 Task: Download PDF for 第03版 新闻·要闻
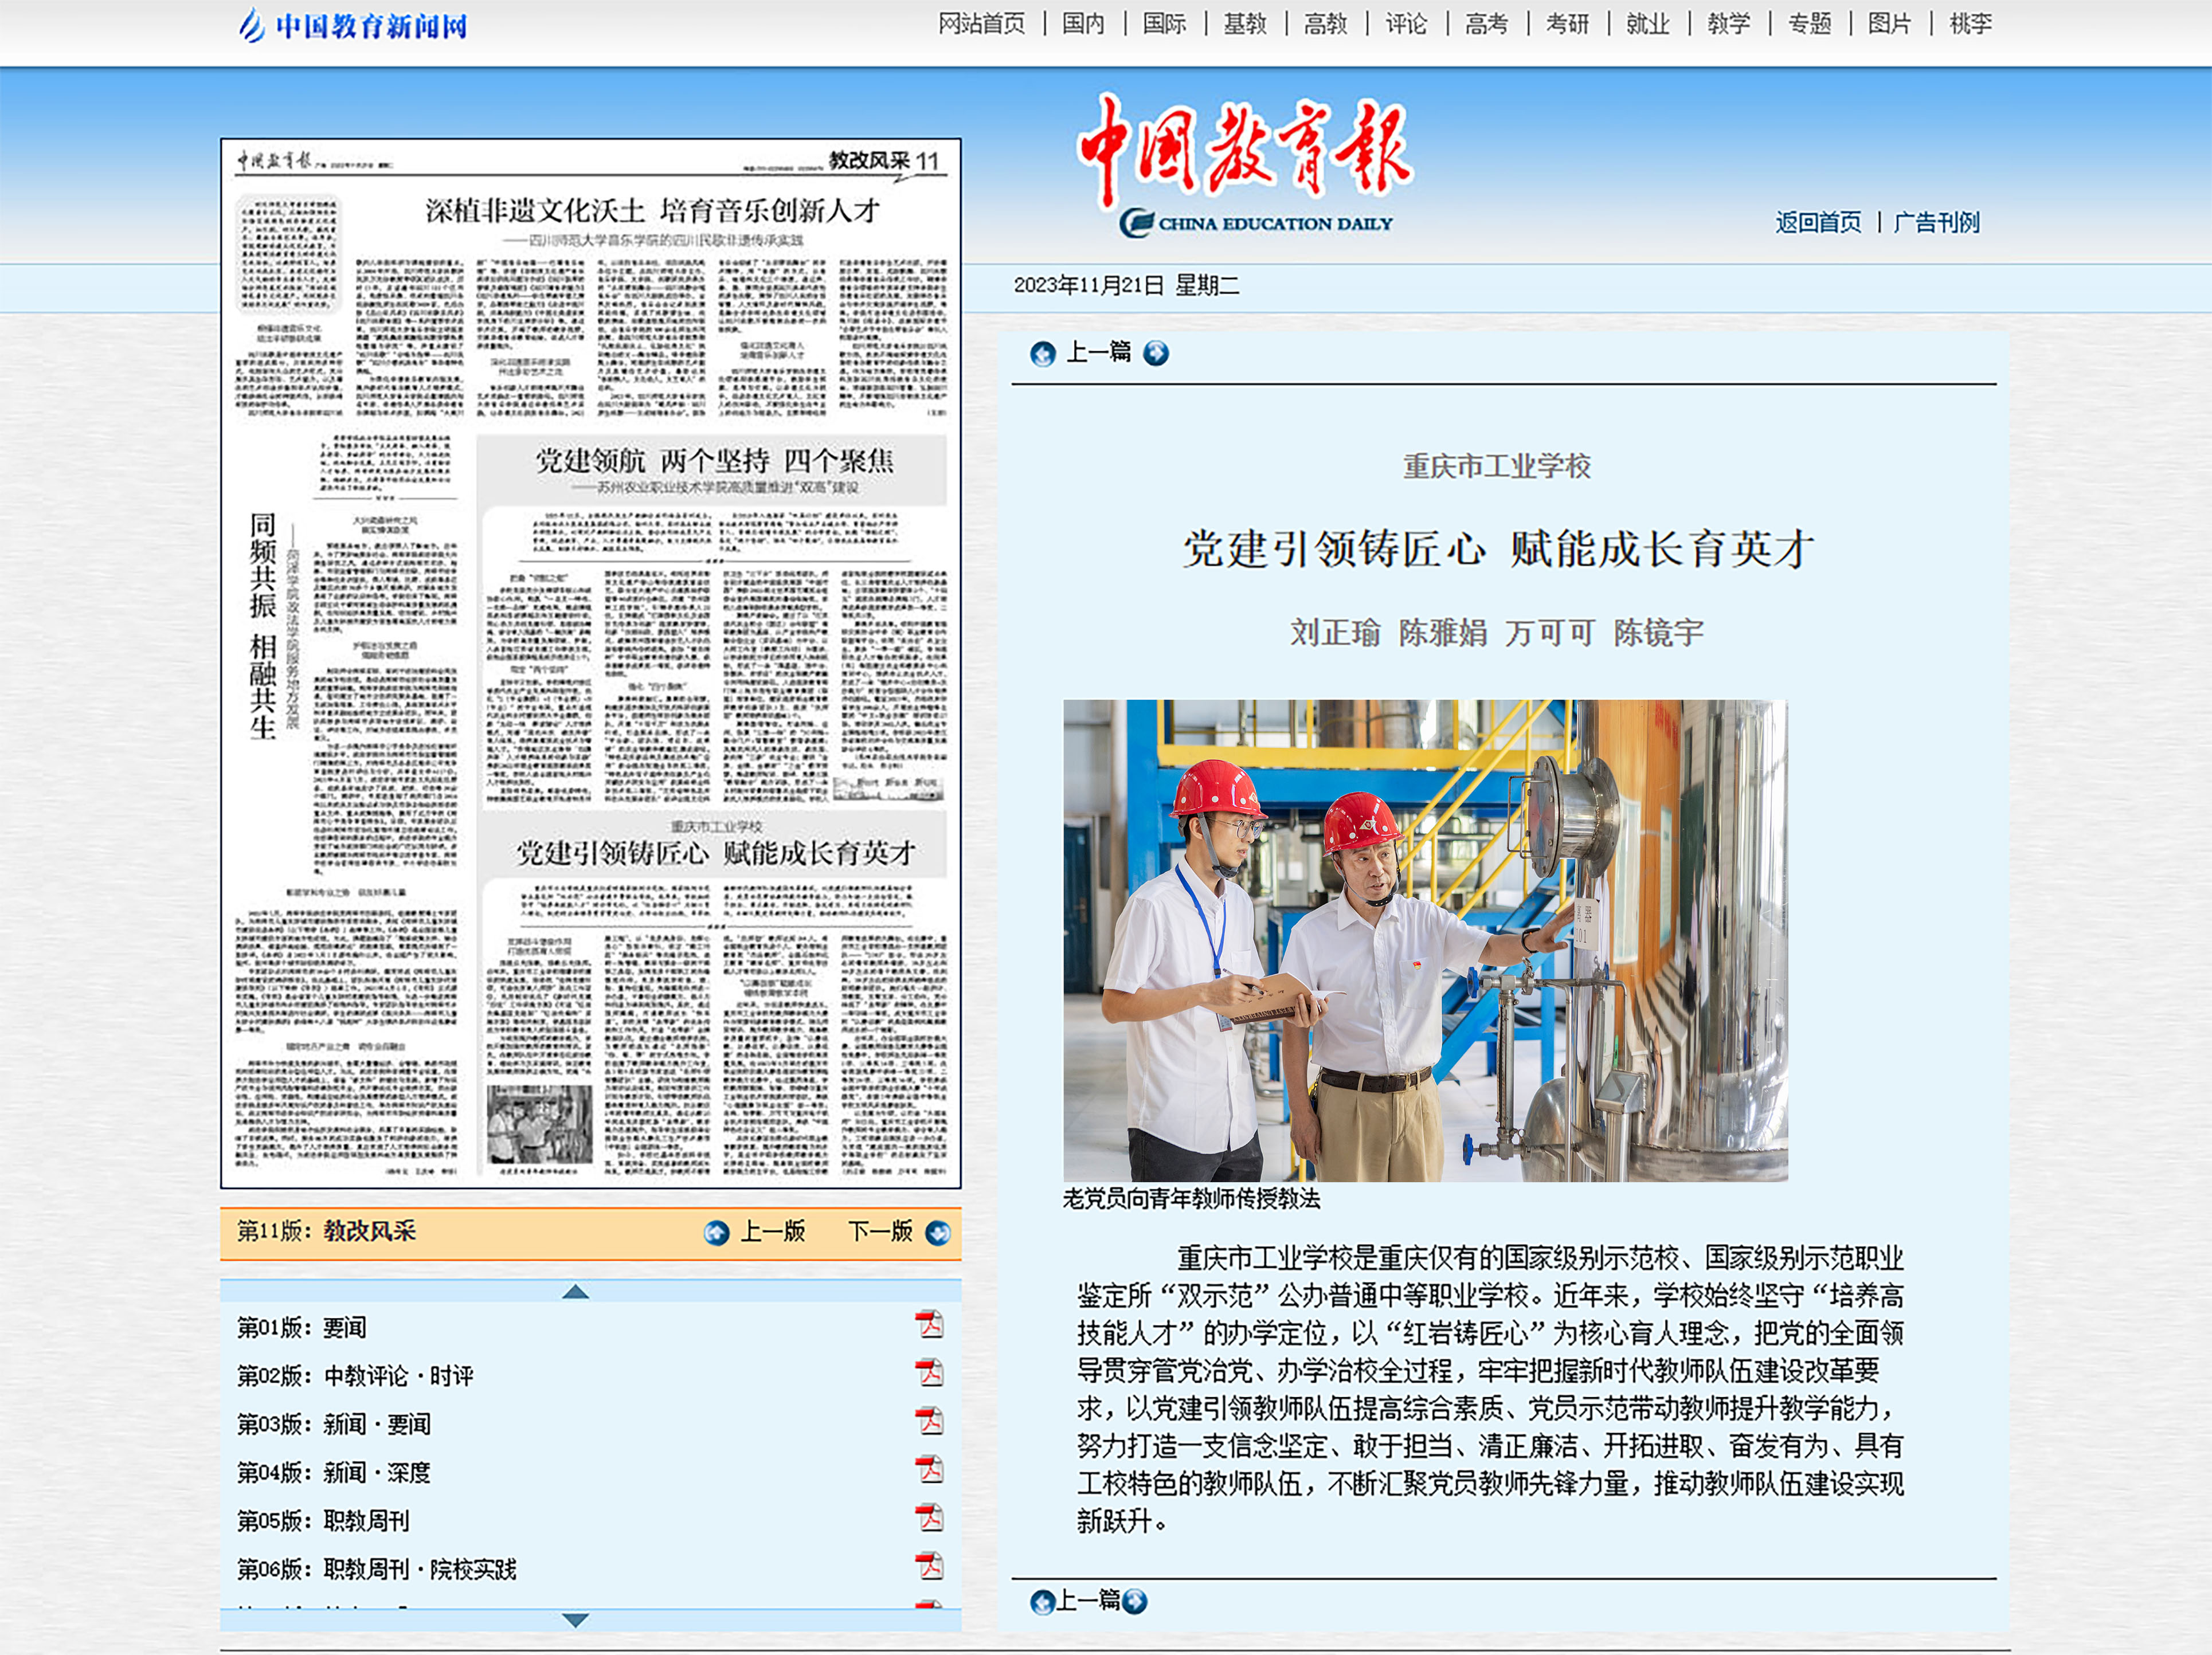[929, 1421]
